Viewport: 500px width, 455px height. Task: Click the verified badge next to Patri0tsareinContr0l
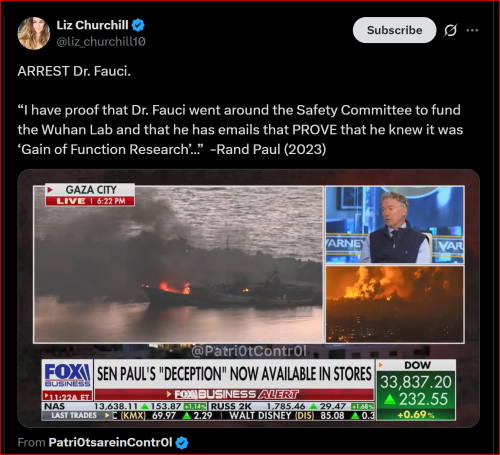point(182,443)
